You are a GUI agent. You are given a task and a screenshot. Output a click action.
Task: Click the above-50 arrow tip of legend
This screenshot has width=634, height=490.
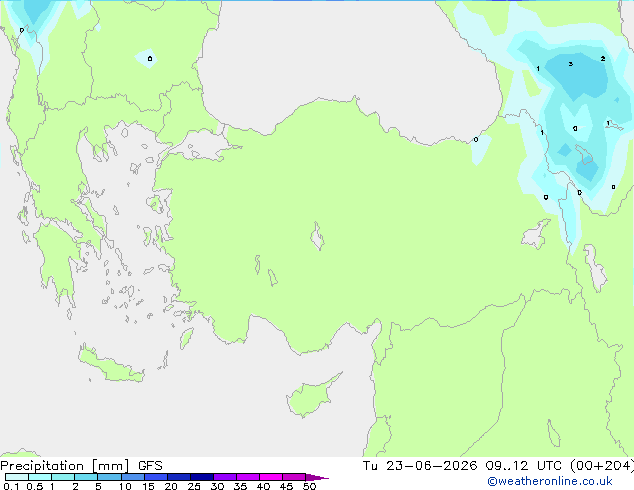317,477
